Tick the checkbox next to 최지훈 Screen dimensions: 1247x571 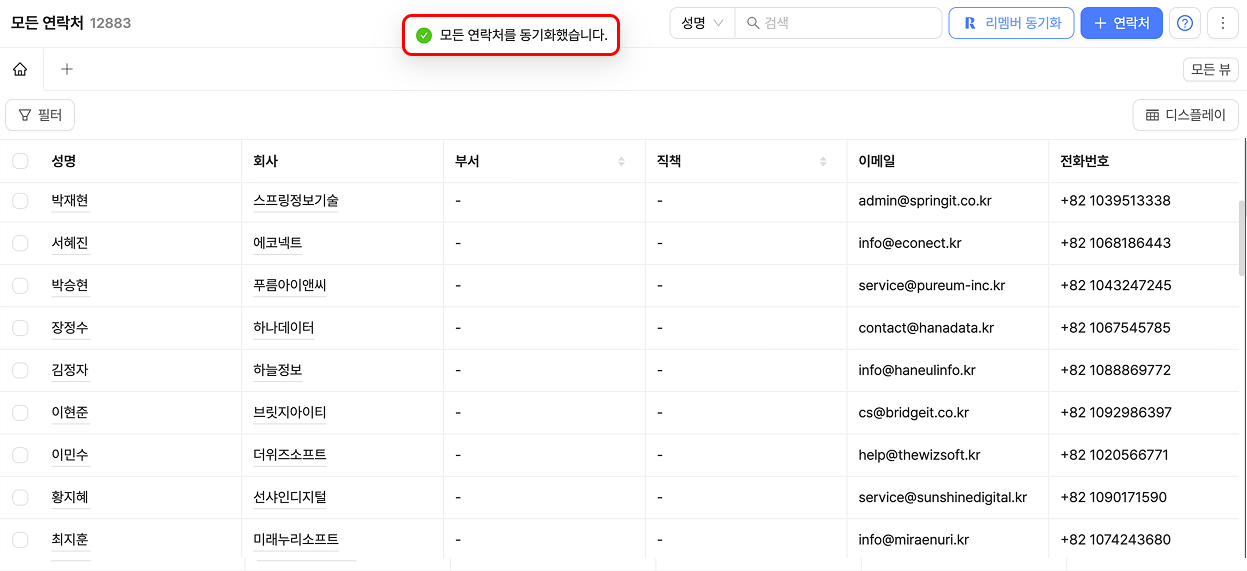point(20,540)
